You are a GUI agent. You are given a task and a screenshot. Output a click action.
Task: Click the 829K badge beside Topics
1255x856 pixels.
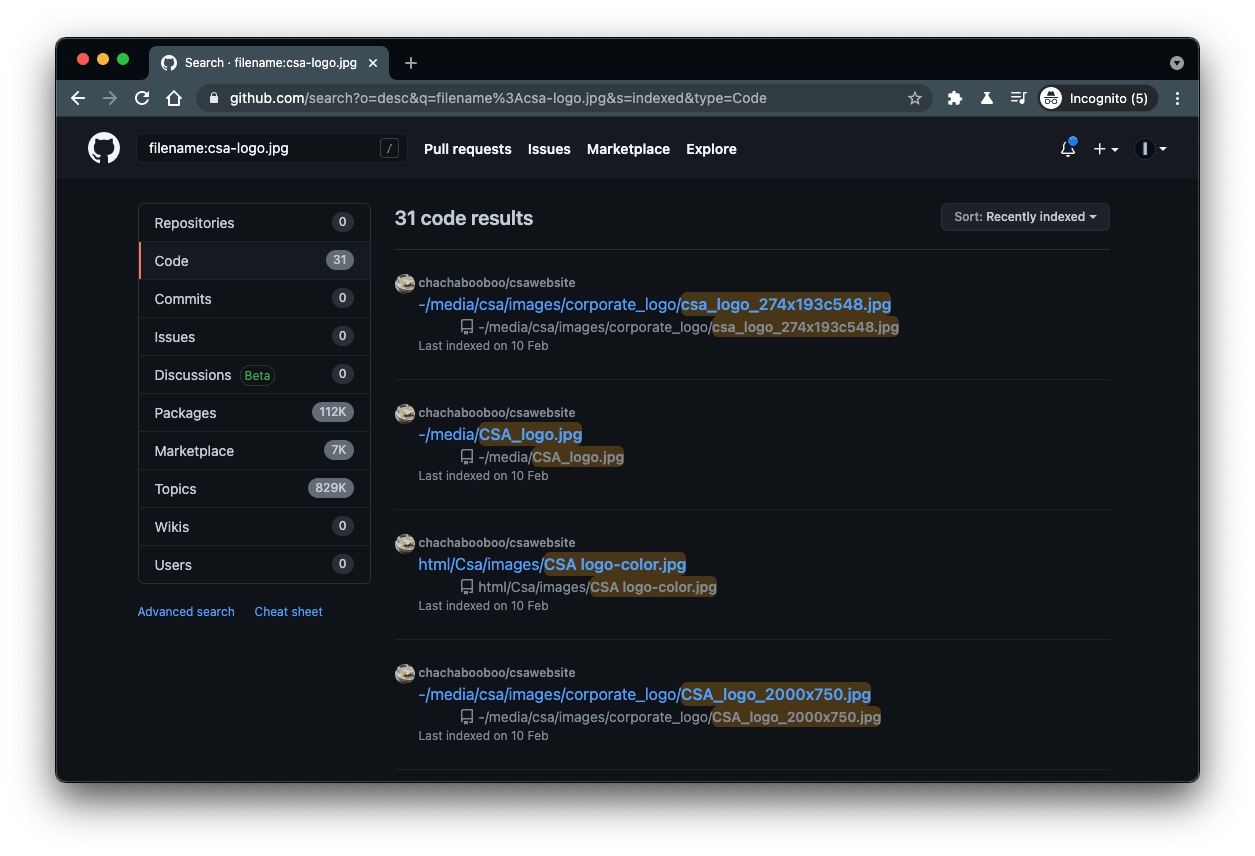point(331,488)
